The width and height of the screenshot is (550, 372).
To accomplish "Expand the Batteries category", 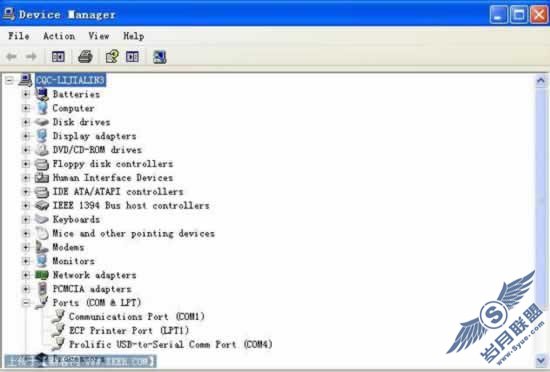I will point(26,94).
